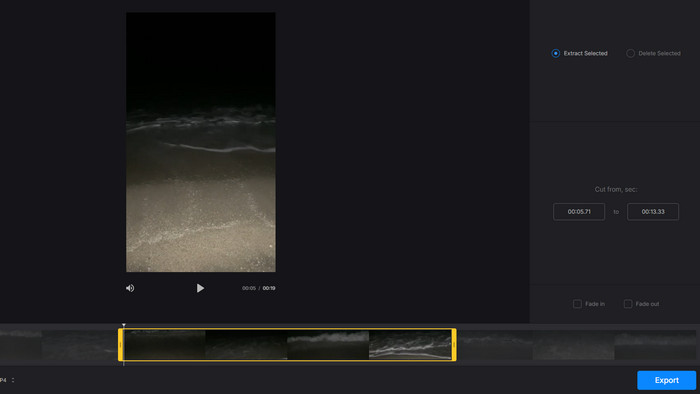The width and height of the screenshot is (700, 394).
Task: Enable the Fade out checkbox
Action: click(x=628, y=304)
